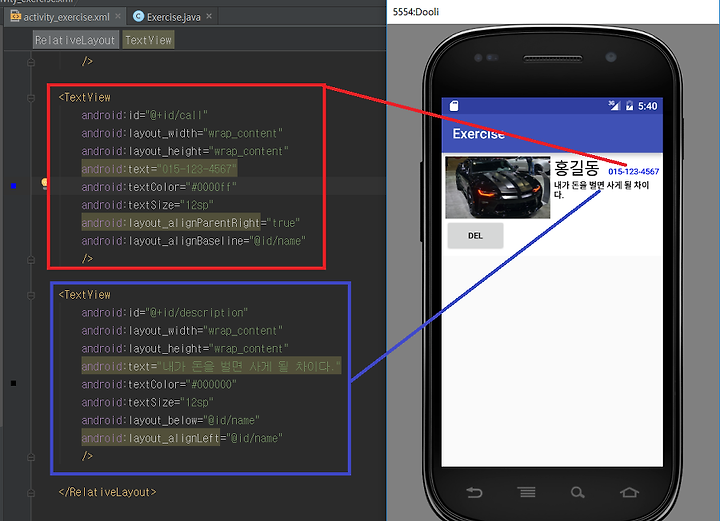The width and height of the screenshot is (720, 521).
Task: Tap the 5:40 clock in status bar
Action: tap(647, 106)
